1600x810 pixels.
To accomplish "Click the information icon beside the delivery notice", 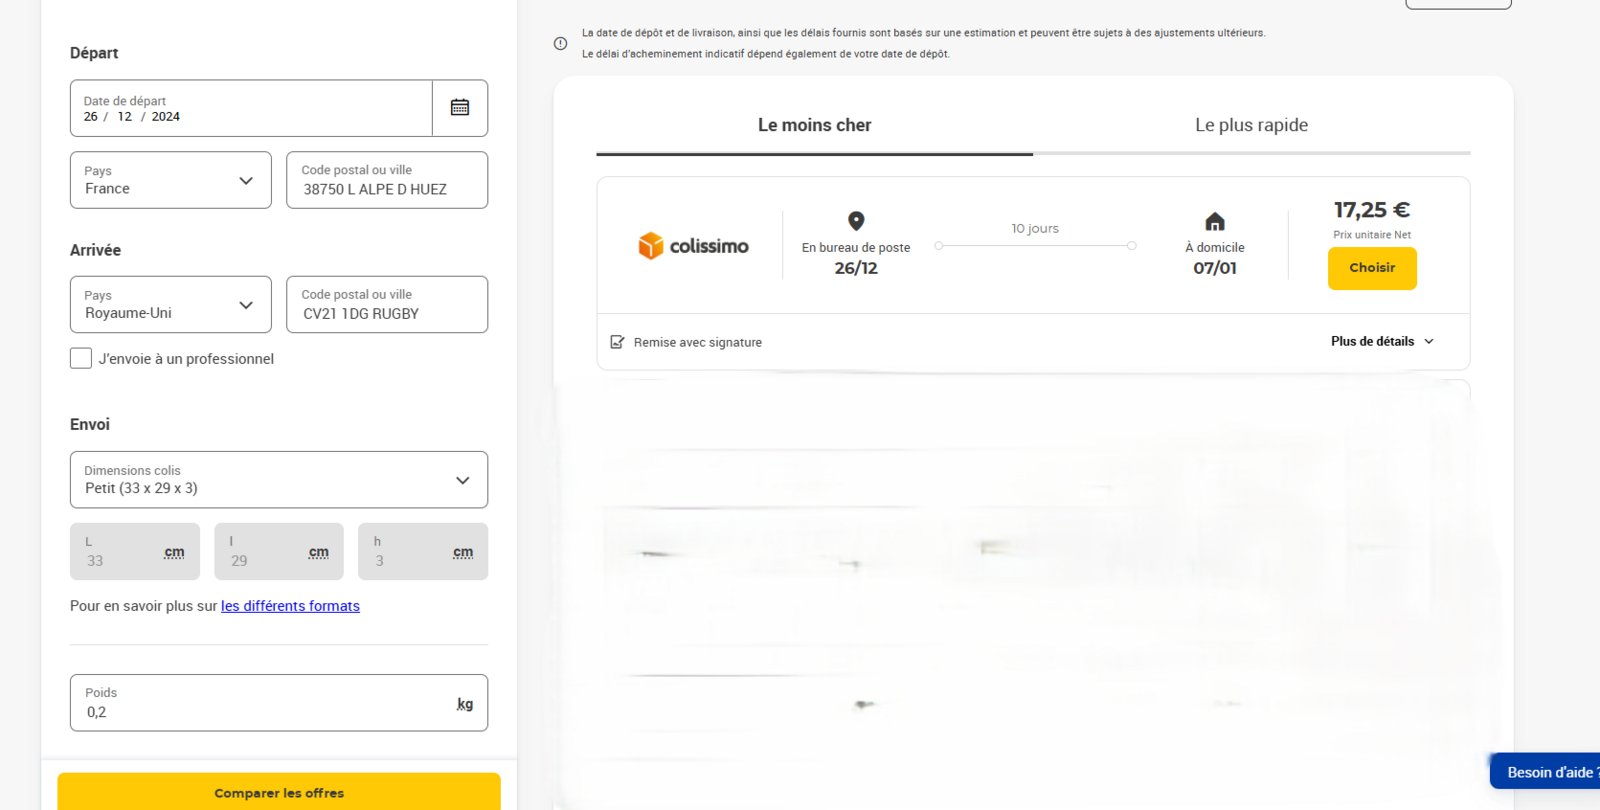I will click(560, 43).
